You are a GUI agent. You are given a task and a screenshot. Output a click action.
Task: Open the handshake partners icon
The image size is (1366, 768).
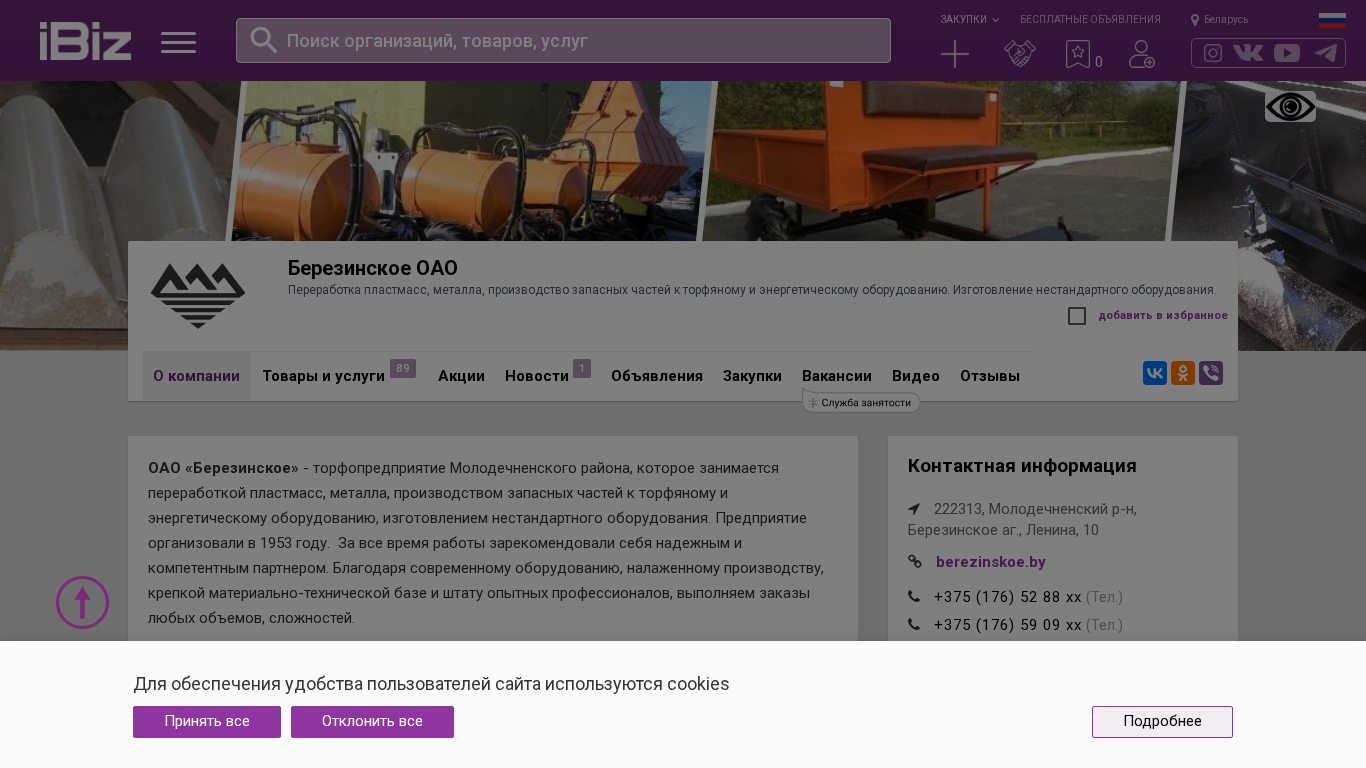click(x=1020, y=54)
